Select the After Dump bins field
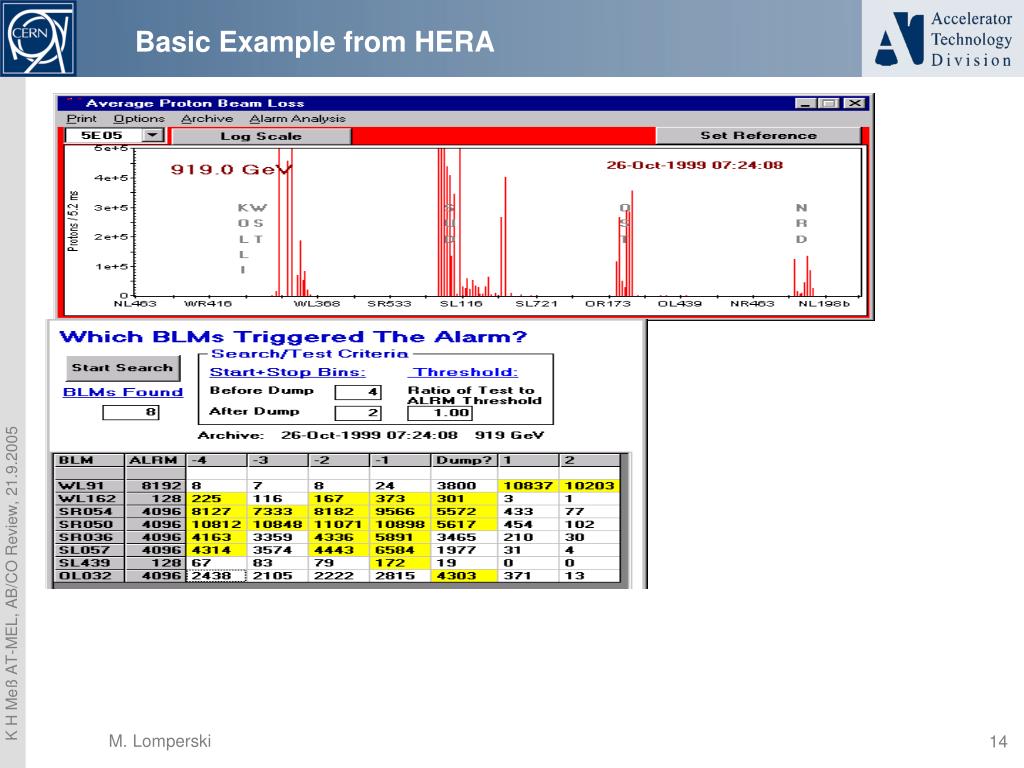The image size is (1024, 768). coord(358,413)
